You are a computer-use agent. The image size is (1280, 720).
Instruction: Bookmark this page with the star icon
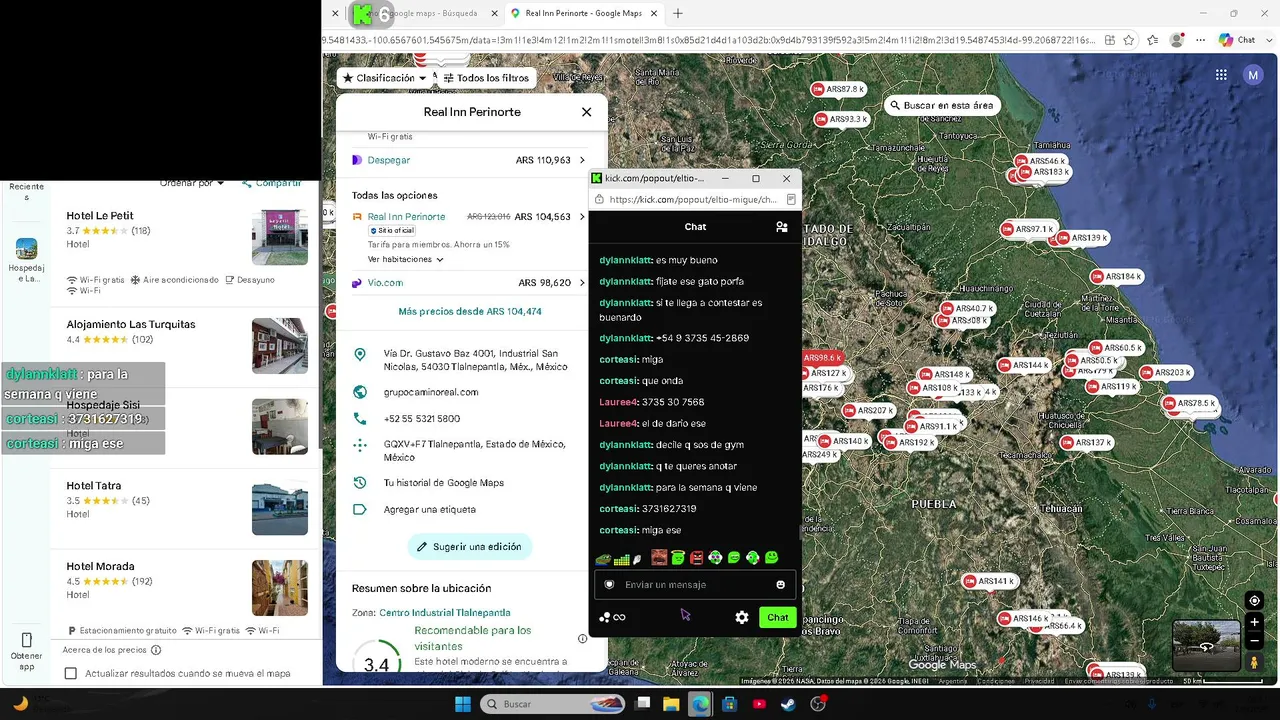(1129, 40)
